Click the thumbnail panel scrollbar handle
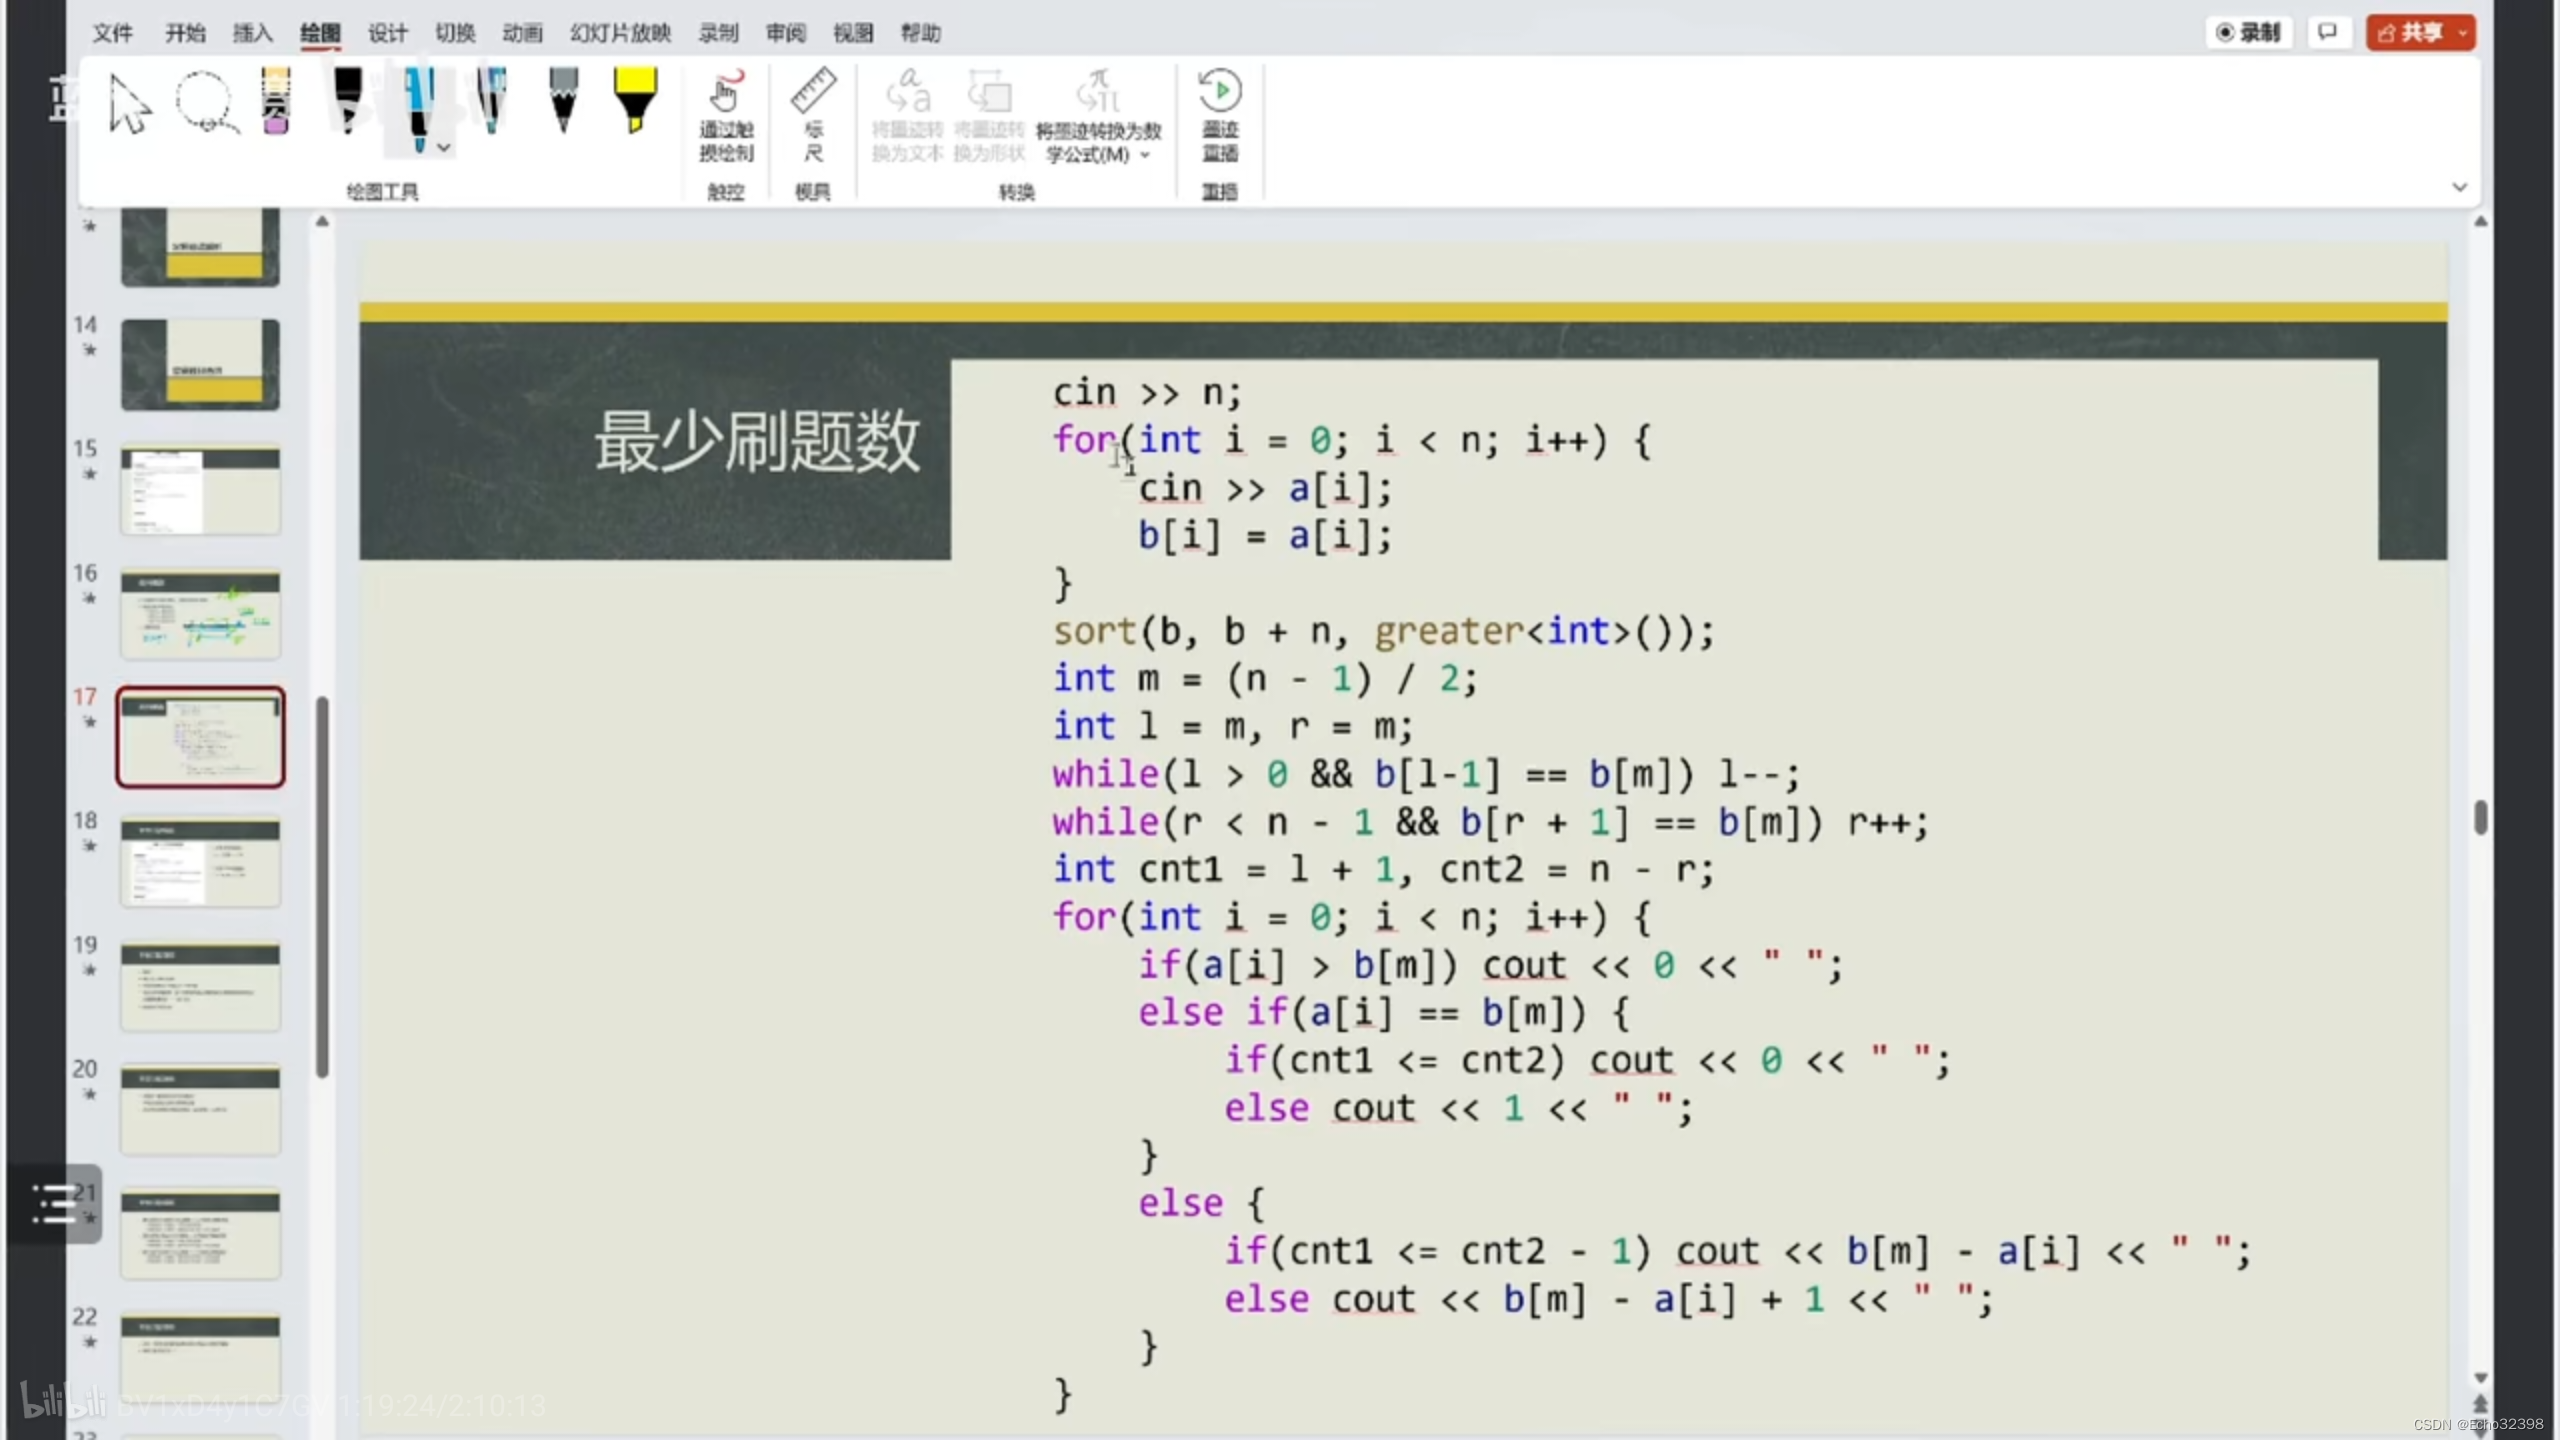Image resolution: width=2560 pixels, height=1440 pixels. [x=322, y=886]
